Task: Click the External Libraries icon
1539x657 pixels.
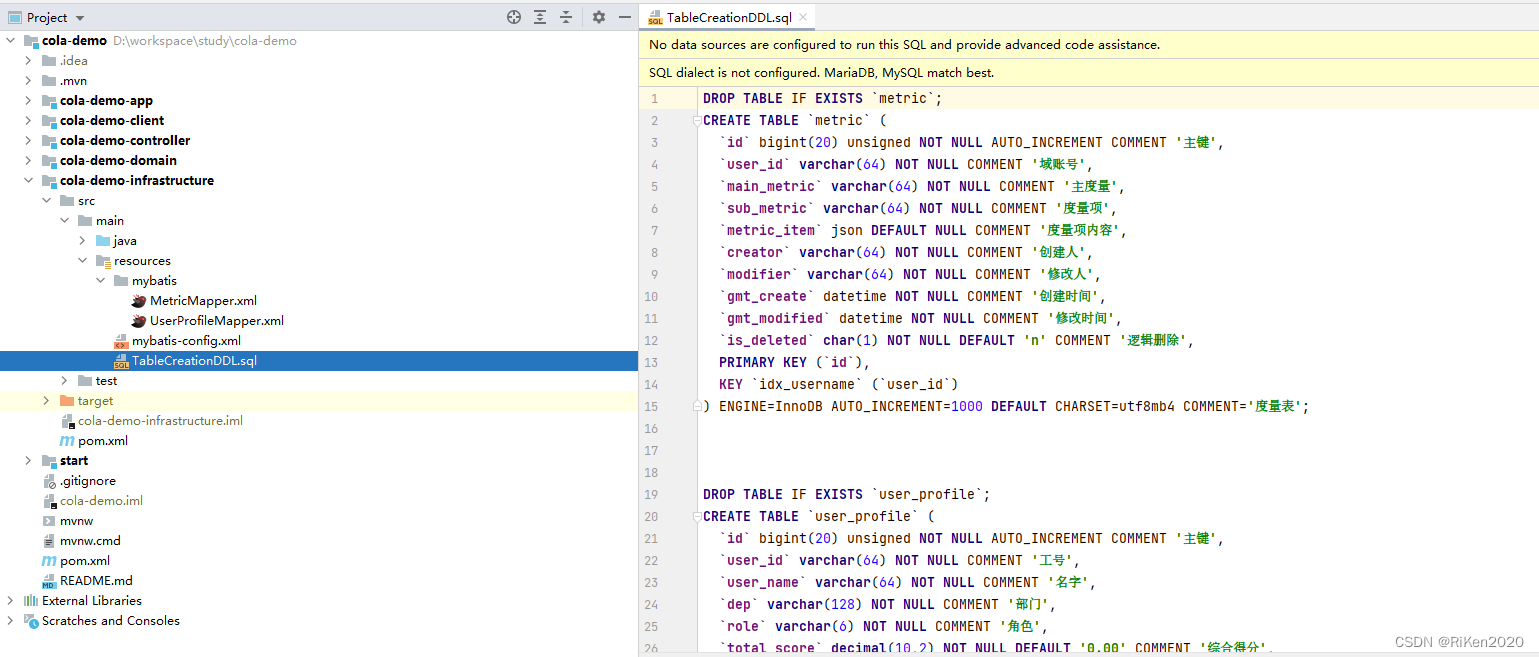Action: [x=31, y=601]
